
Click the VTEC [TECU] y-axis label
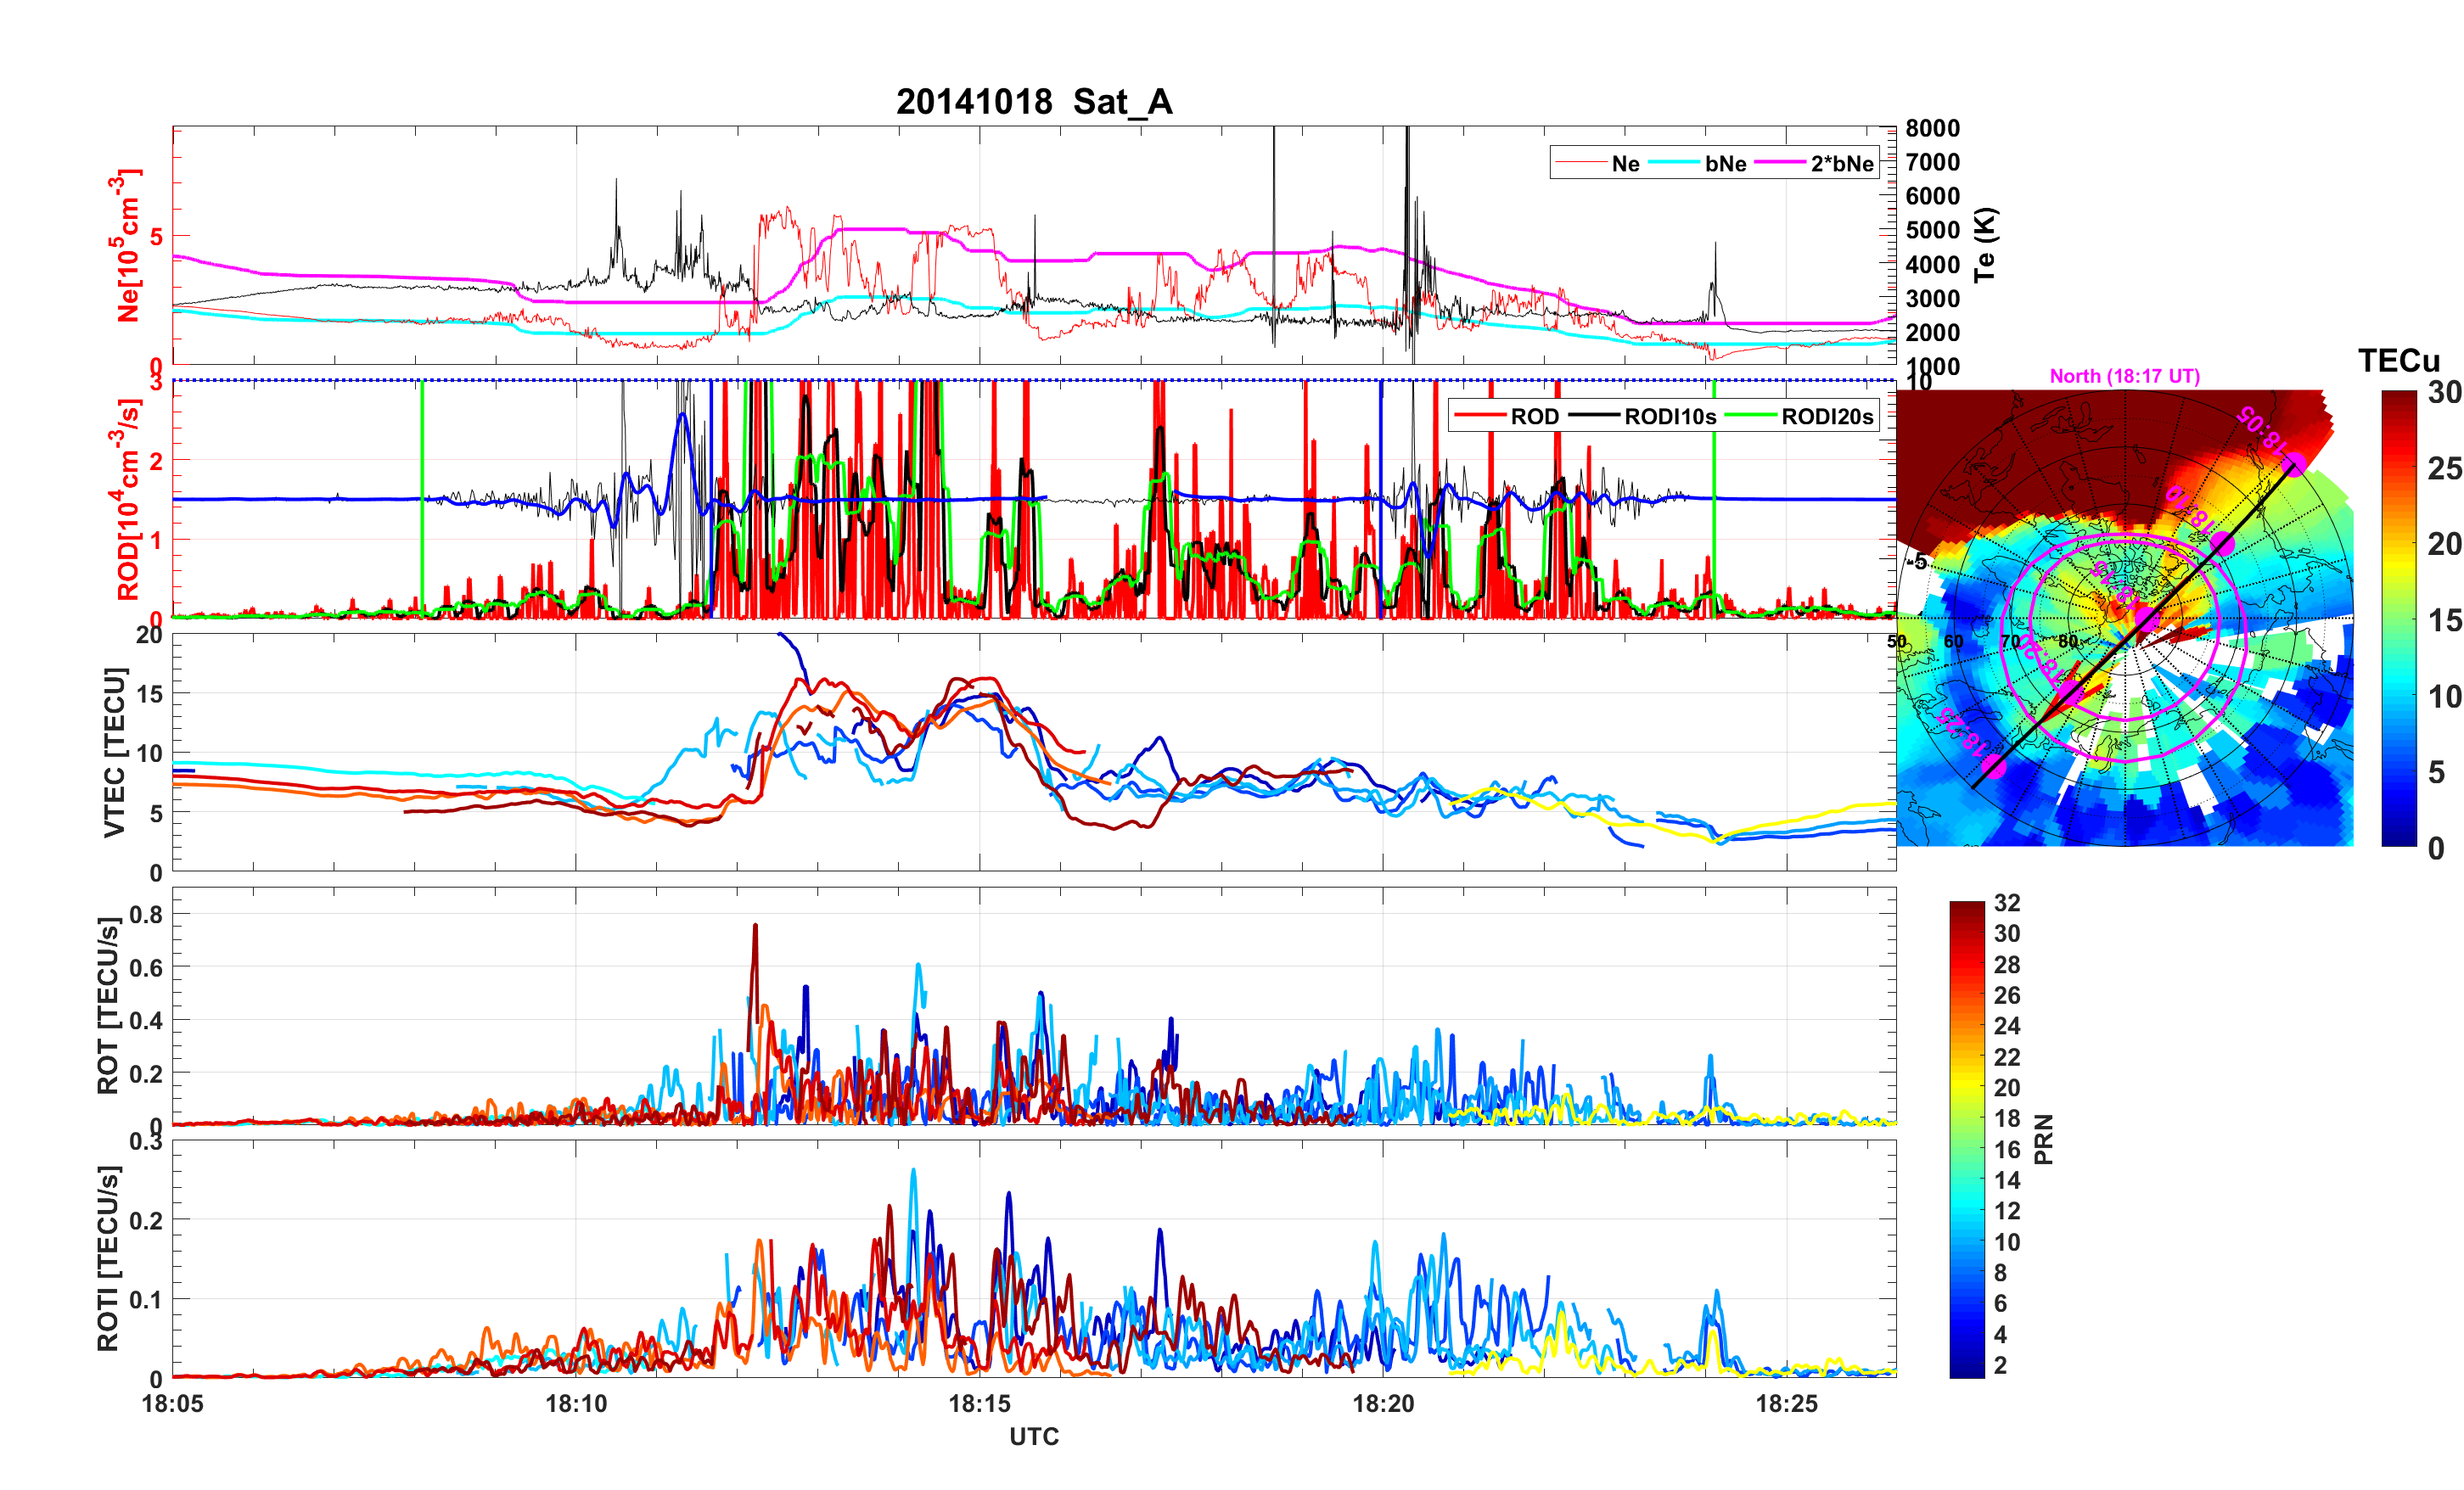pyautogui.click(x=115, y=752)
